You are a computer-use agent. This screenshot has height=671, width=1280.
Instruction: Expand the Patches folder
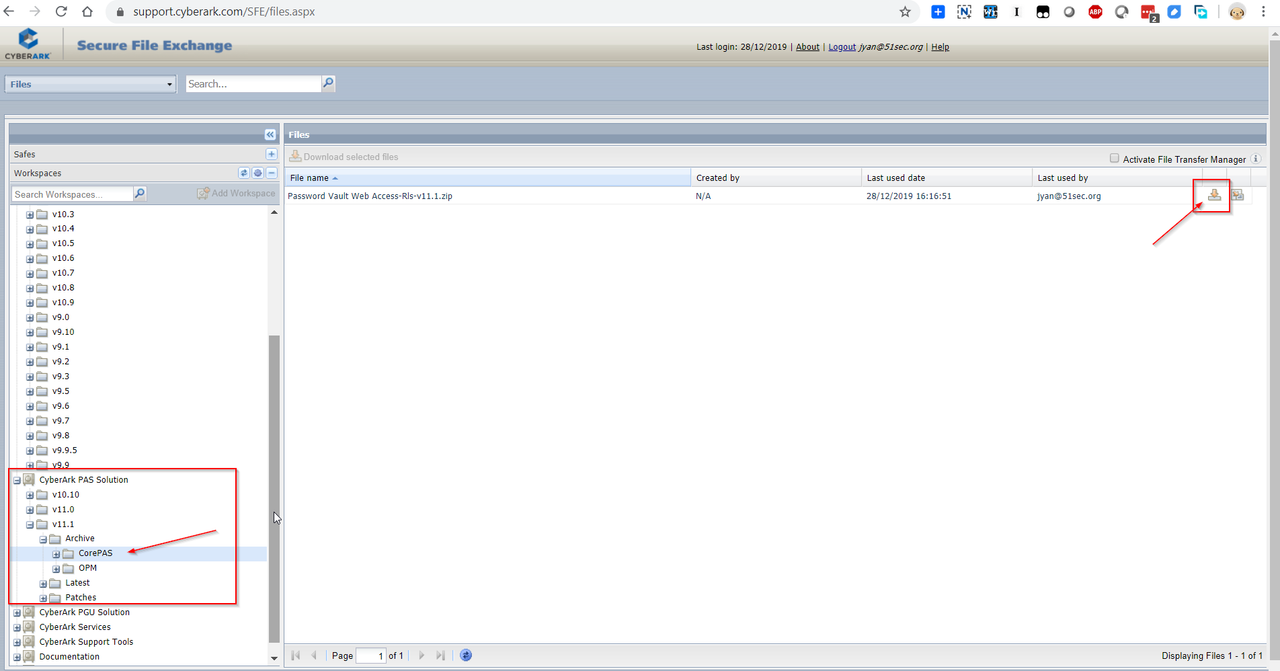coord(43,598)
